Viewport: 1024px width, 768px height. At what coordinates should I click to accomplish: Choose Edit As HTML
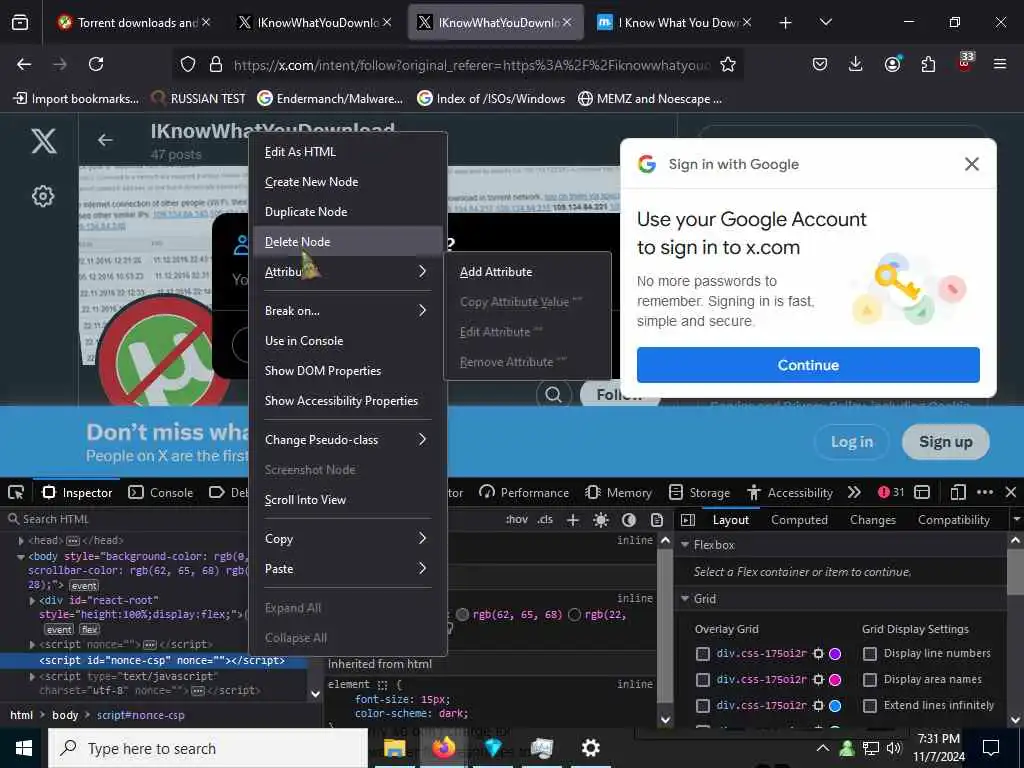[x=347, y=152]
